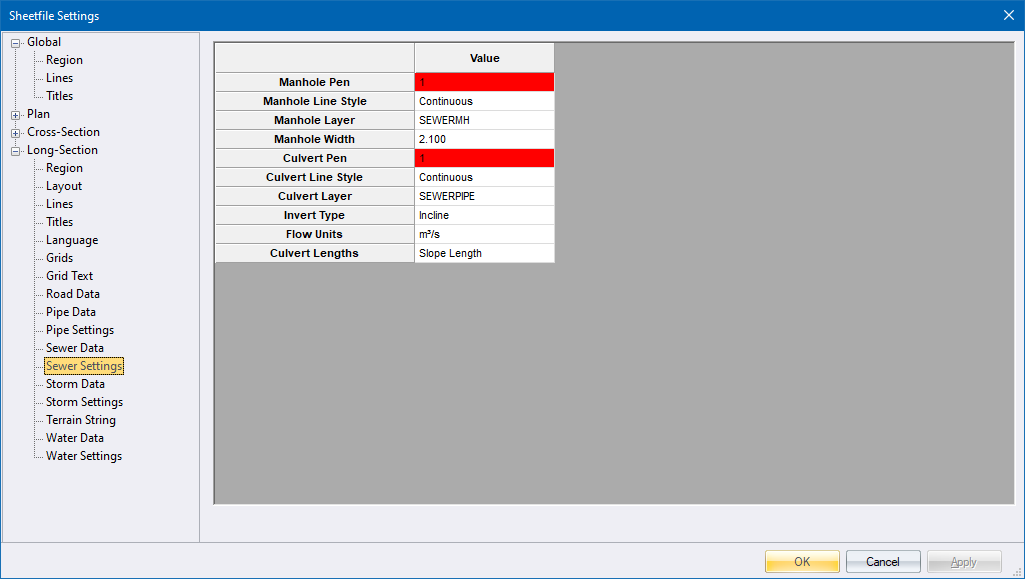
Task: Click the Manhole Line Style value cell
Action: click(484, 101)
